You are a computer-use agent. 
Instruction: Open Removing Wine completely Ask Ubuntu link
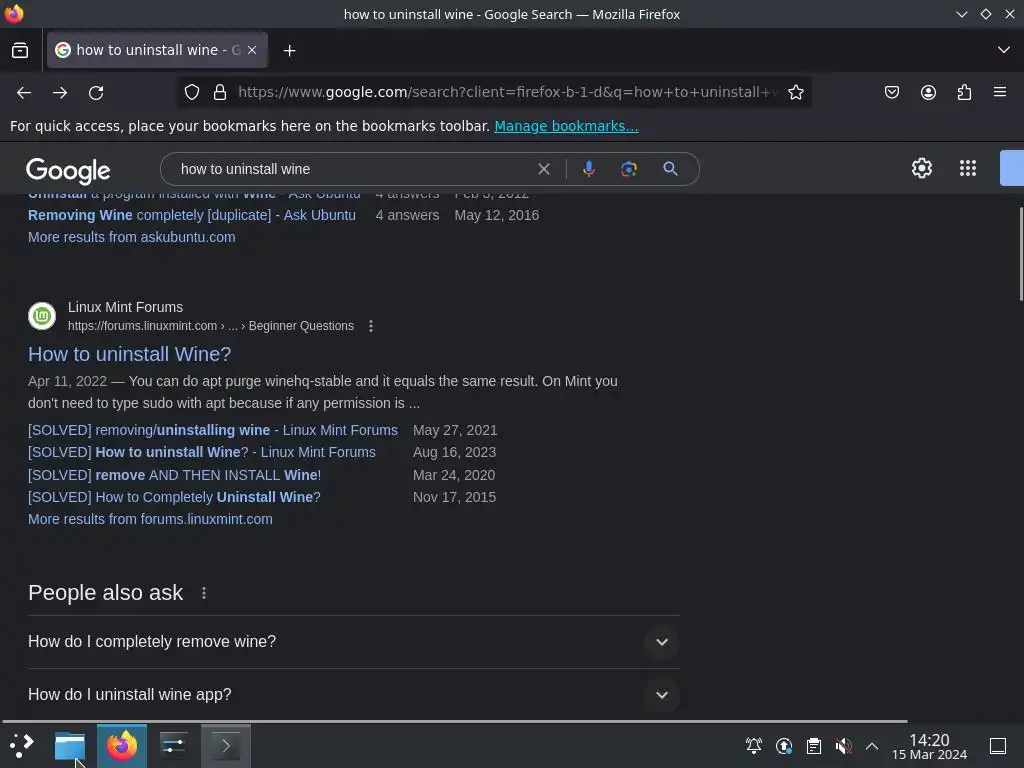point(192,215)
